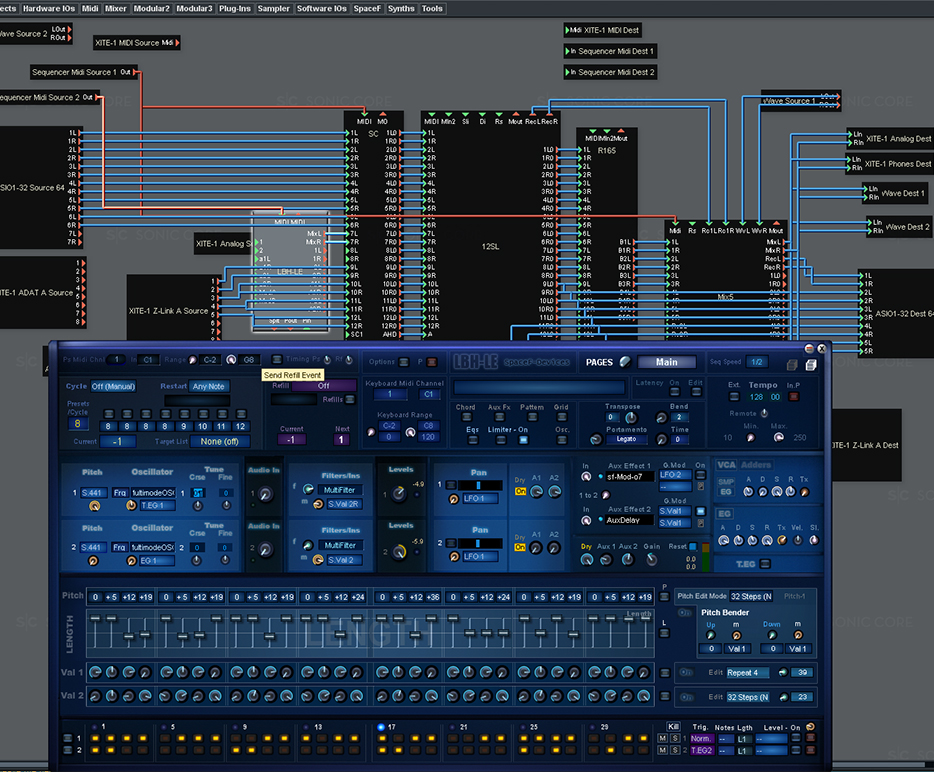Click the oscillator 1 Fine tune knob
Screen dimensions: 934x772
click(x=226, y=505)
